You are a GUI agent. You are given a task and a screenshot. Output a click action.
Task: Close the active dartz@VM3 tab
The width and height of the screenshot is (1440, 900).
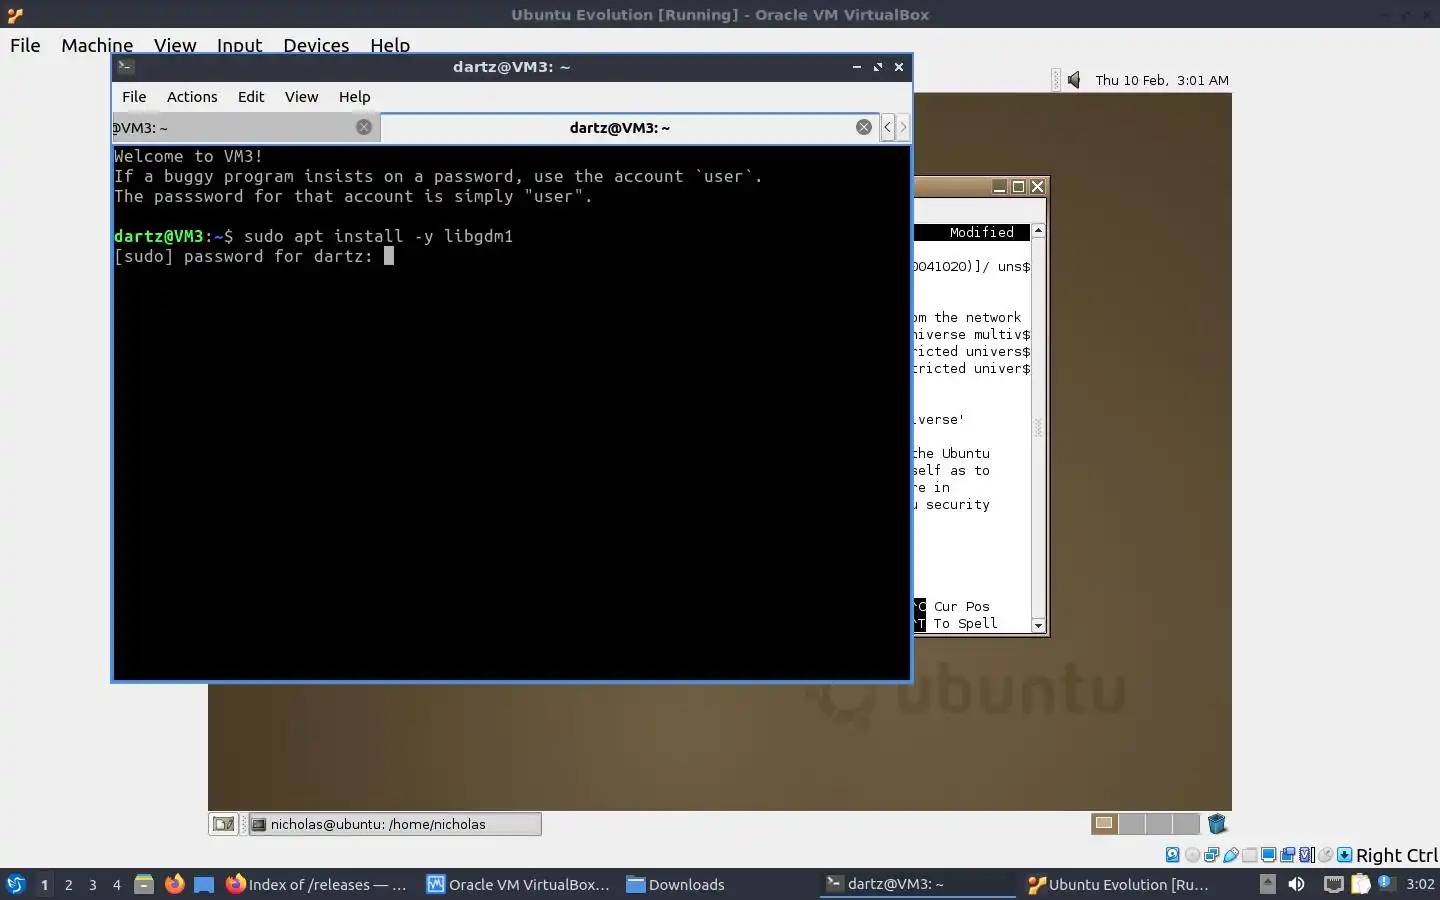pos(864,127)
